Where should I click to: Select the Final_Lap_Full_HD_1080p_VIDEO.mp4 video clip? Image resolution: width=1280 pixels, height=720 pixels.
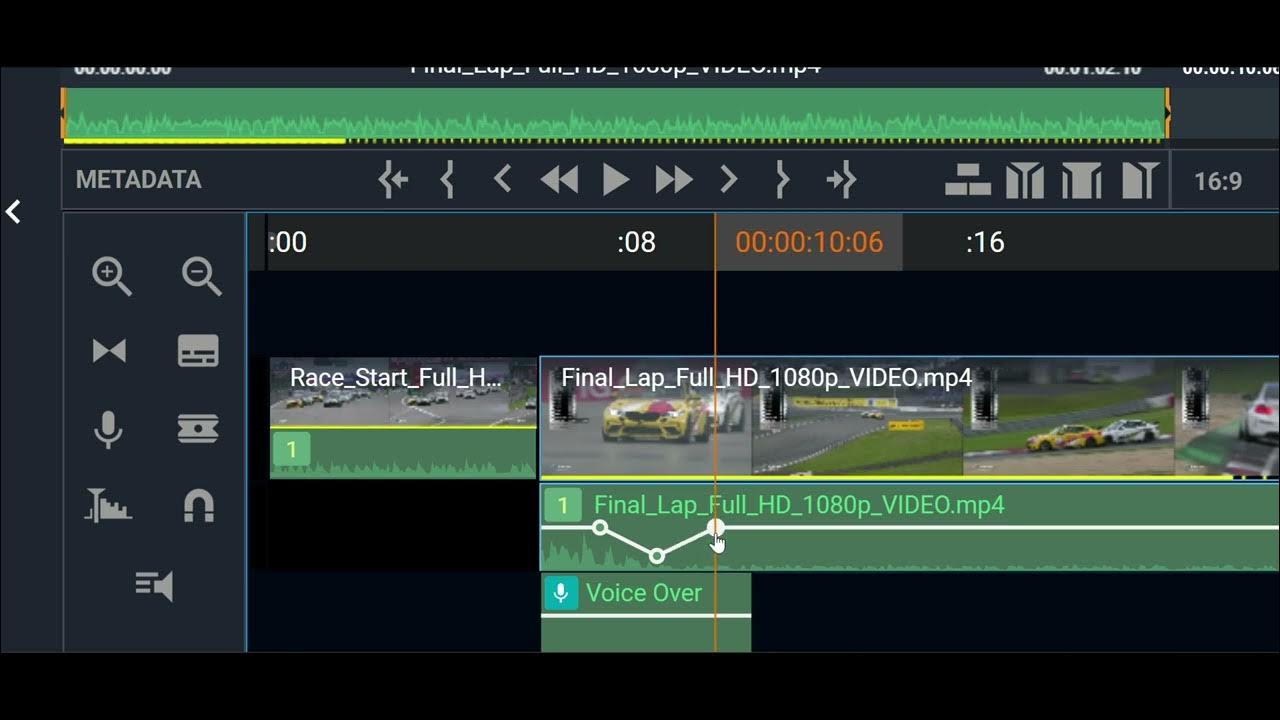click(909, 417)
